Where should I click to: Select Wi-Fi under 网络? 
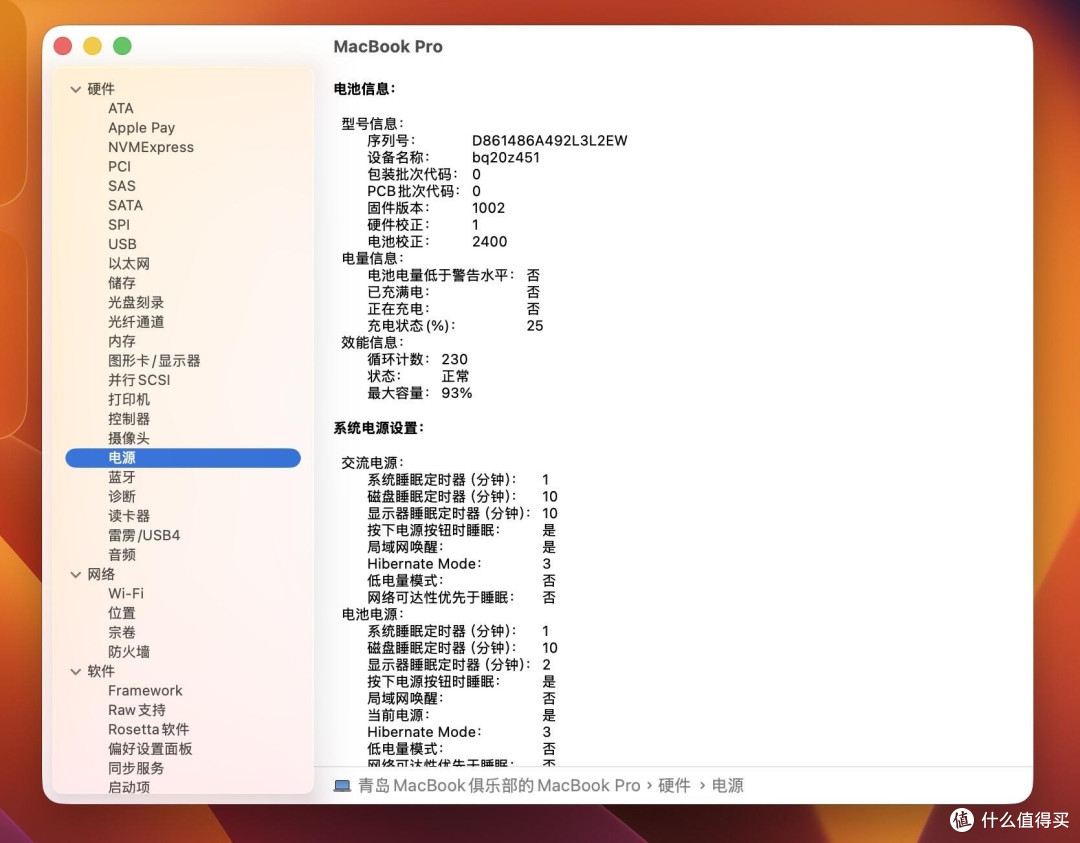coord(126,593)
